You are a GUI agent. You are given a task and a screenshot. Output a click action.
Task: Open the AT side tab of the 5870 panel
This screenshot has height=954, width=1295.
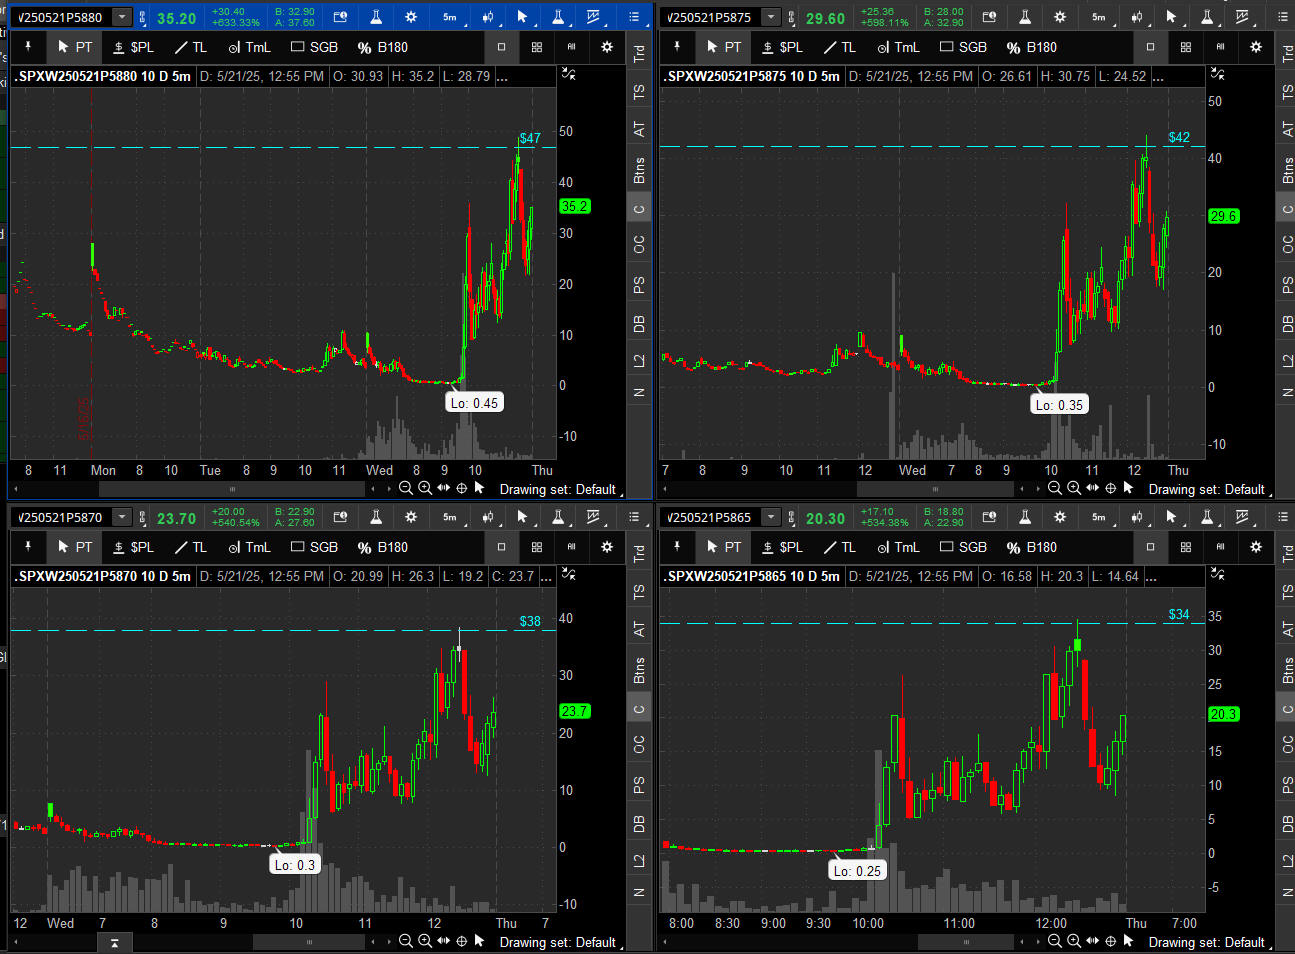click(639, 629)
